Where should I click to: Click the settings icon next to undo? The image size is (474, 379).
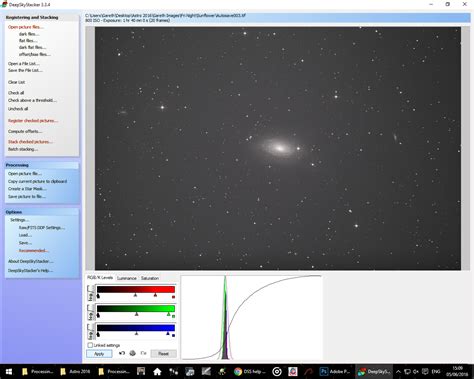coord(132,353)
